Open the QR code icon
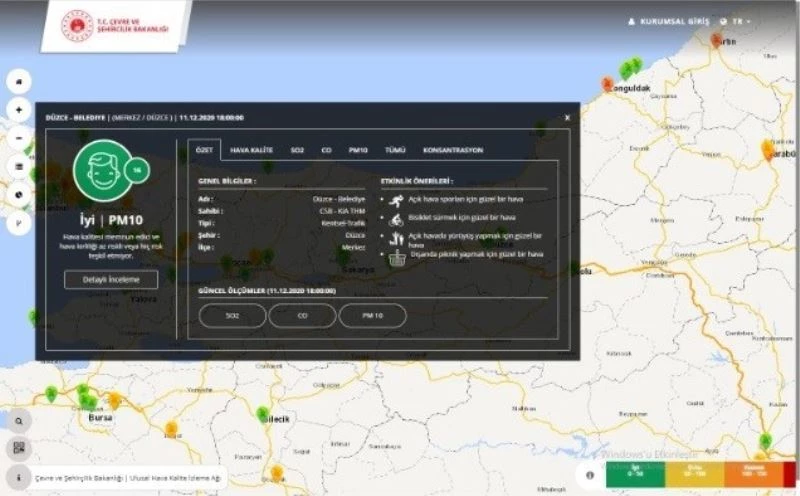 click(19, 448)
